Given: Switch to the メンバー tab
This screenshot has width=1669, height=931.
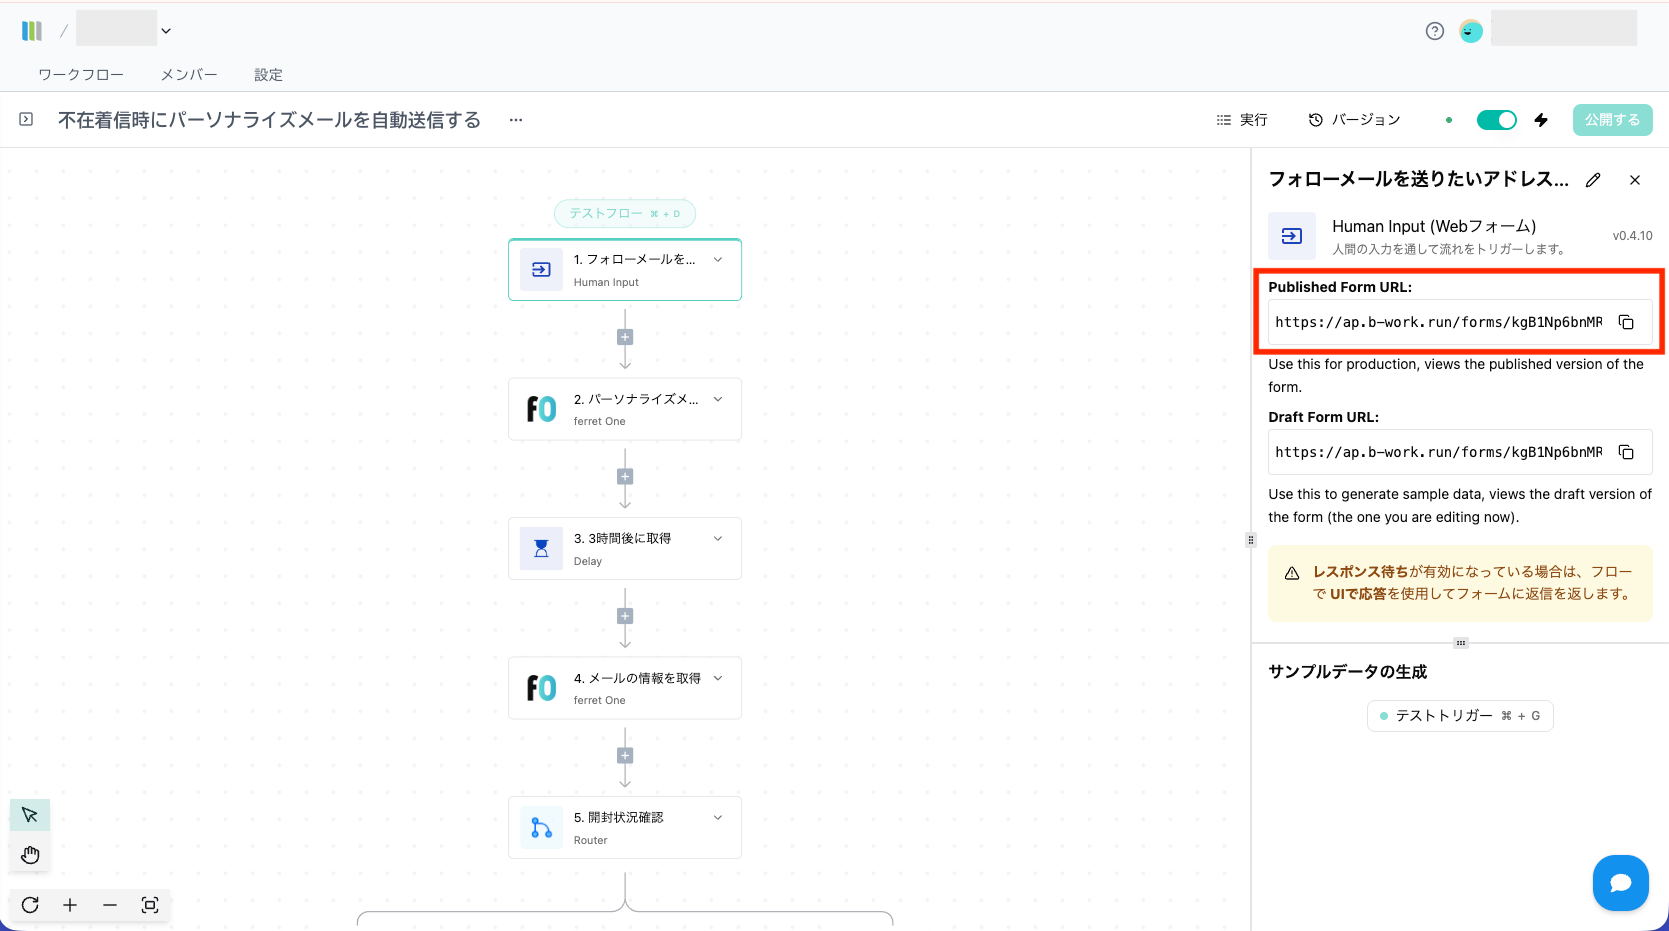Looking at the screenshot, I should (x=189, y=75).
